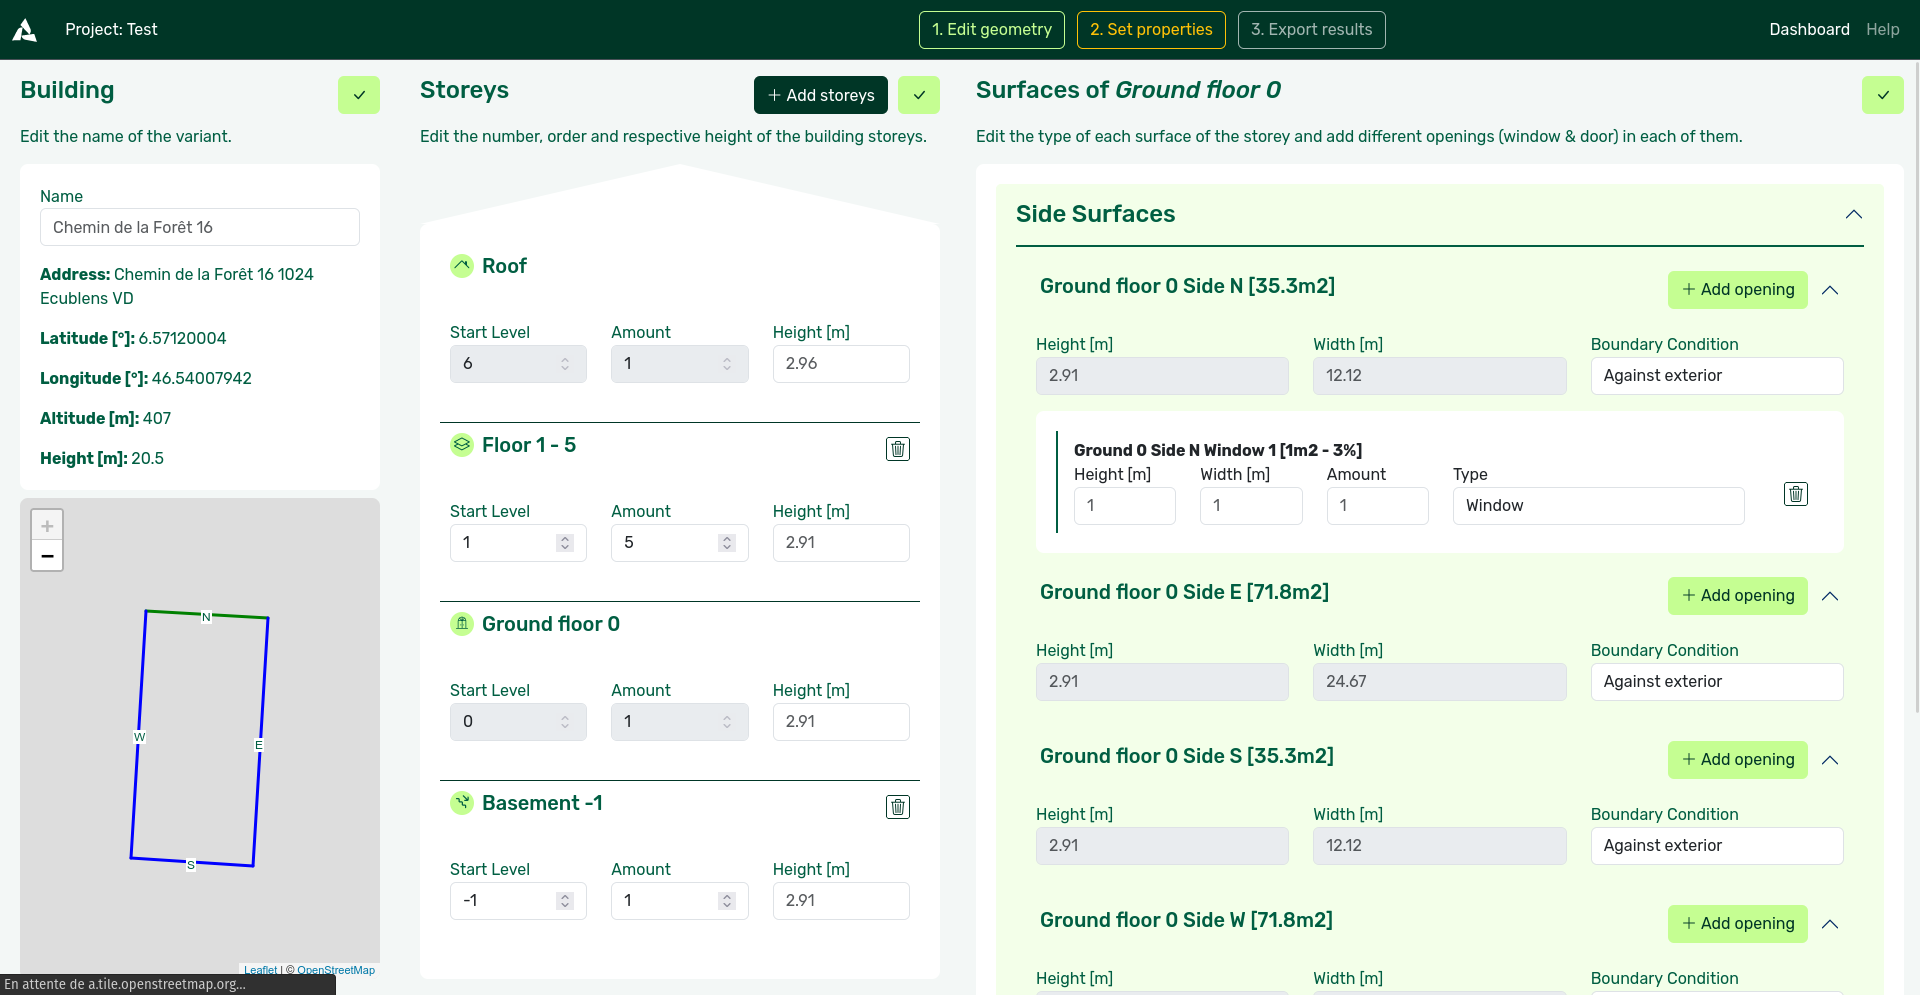Viewport: 1920px width, 996px height.
Task: Edit the Roof Height field
Action: click(841, 364)
